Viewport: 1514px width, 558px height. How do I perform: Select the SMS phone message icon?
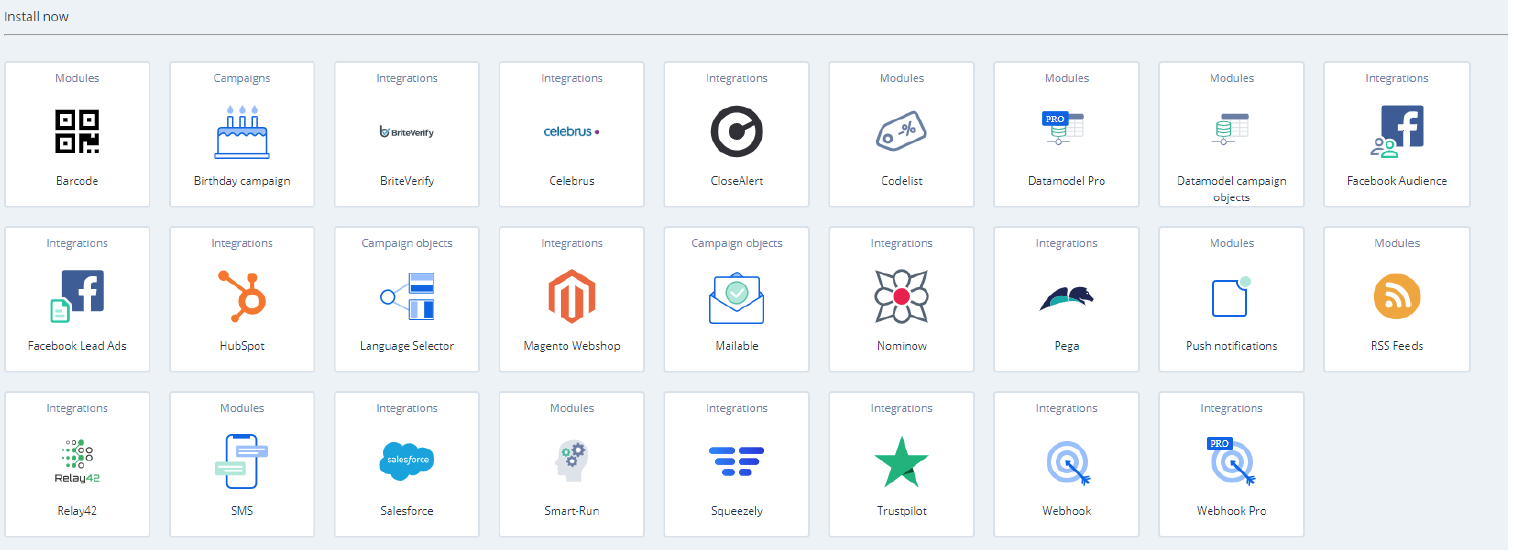[x=242, y=461]
